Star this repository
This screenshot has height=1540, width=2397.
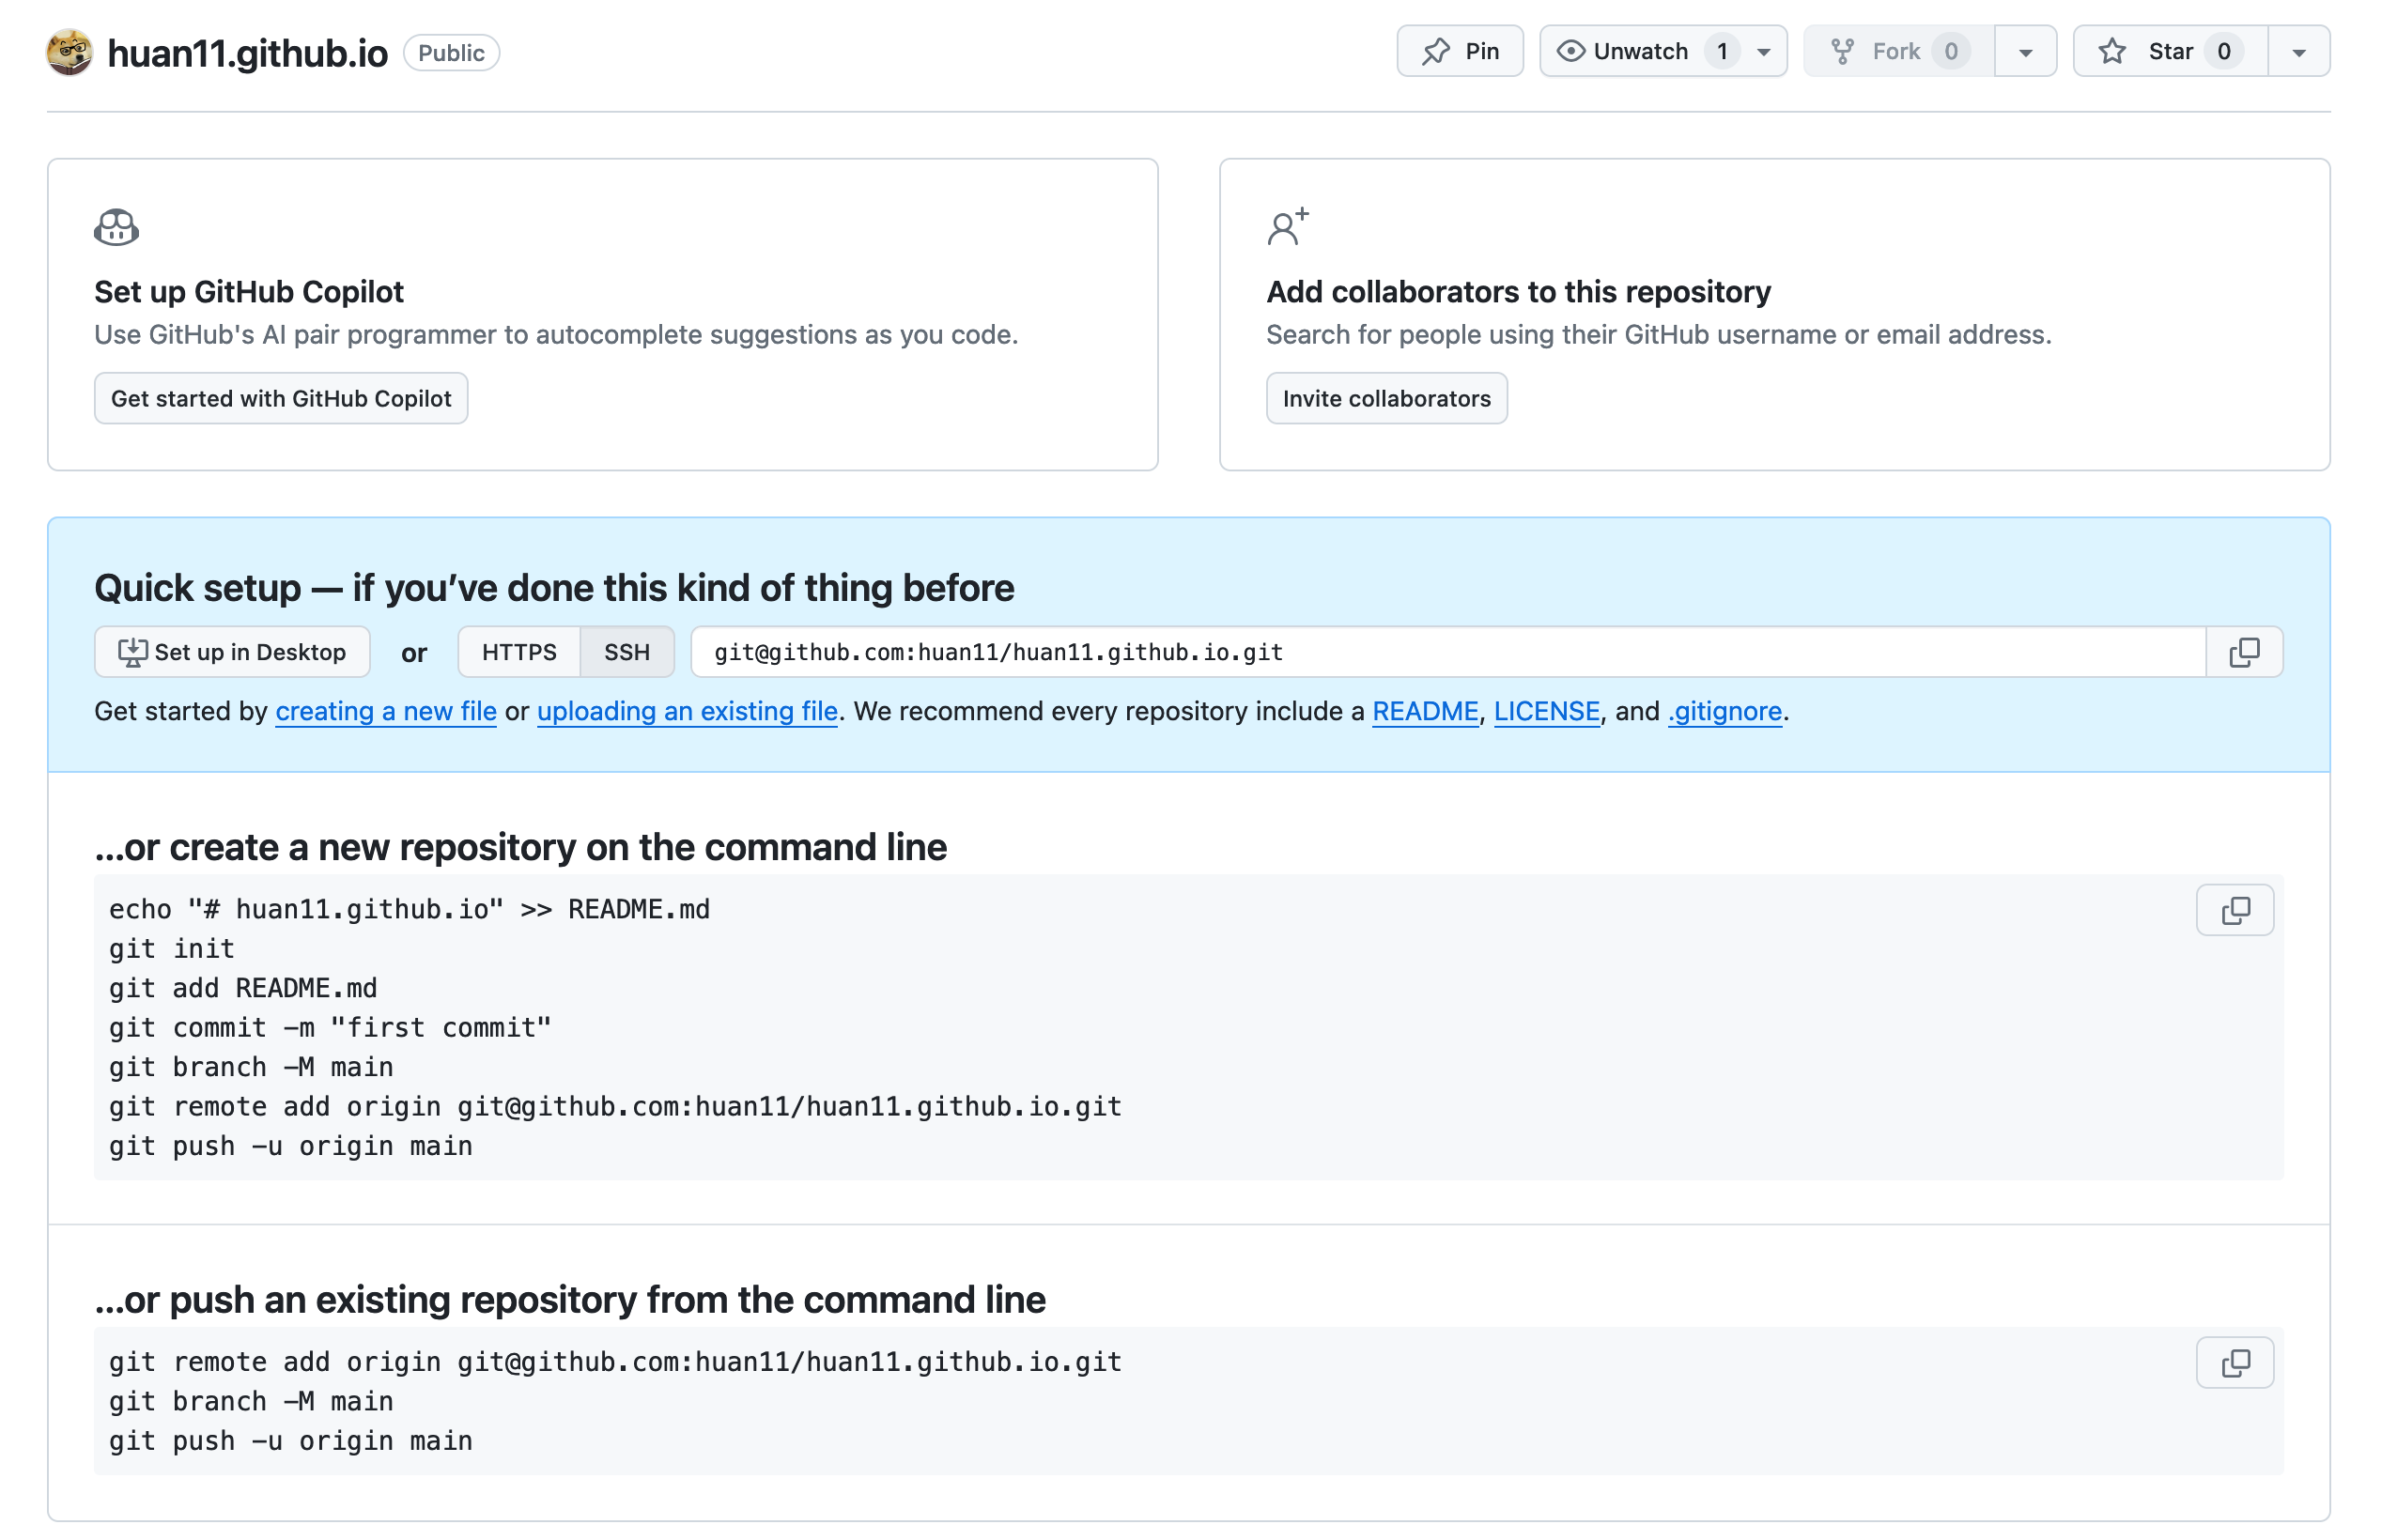pos(2169,51)
